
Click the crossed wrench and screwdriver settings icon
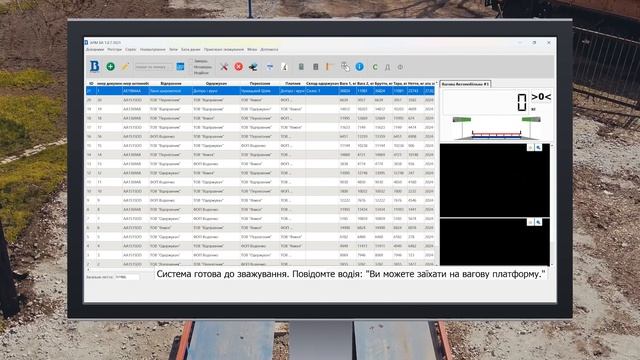click(224, 67)
